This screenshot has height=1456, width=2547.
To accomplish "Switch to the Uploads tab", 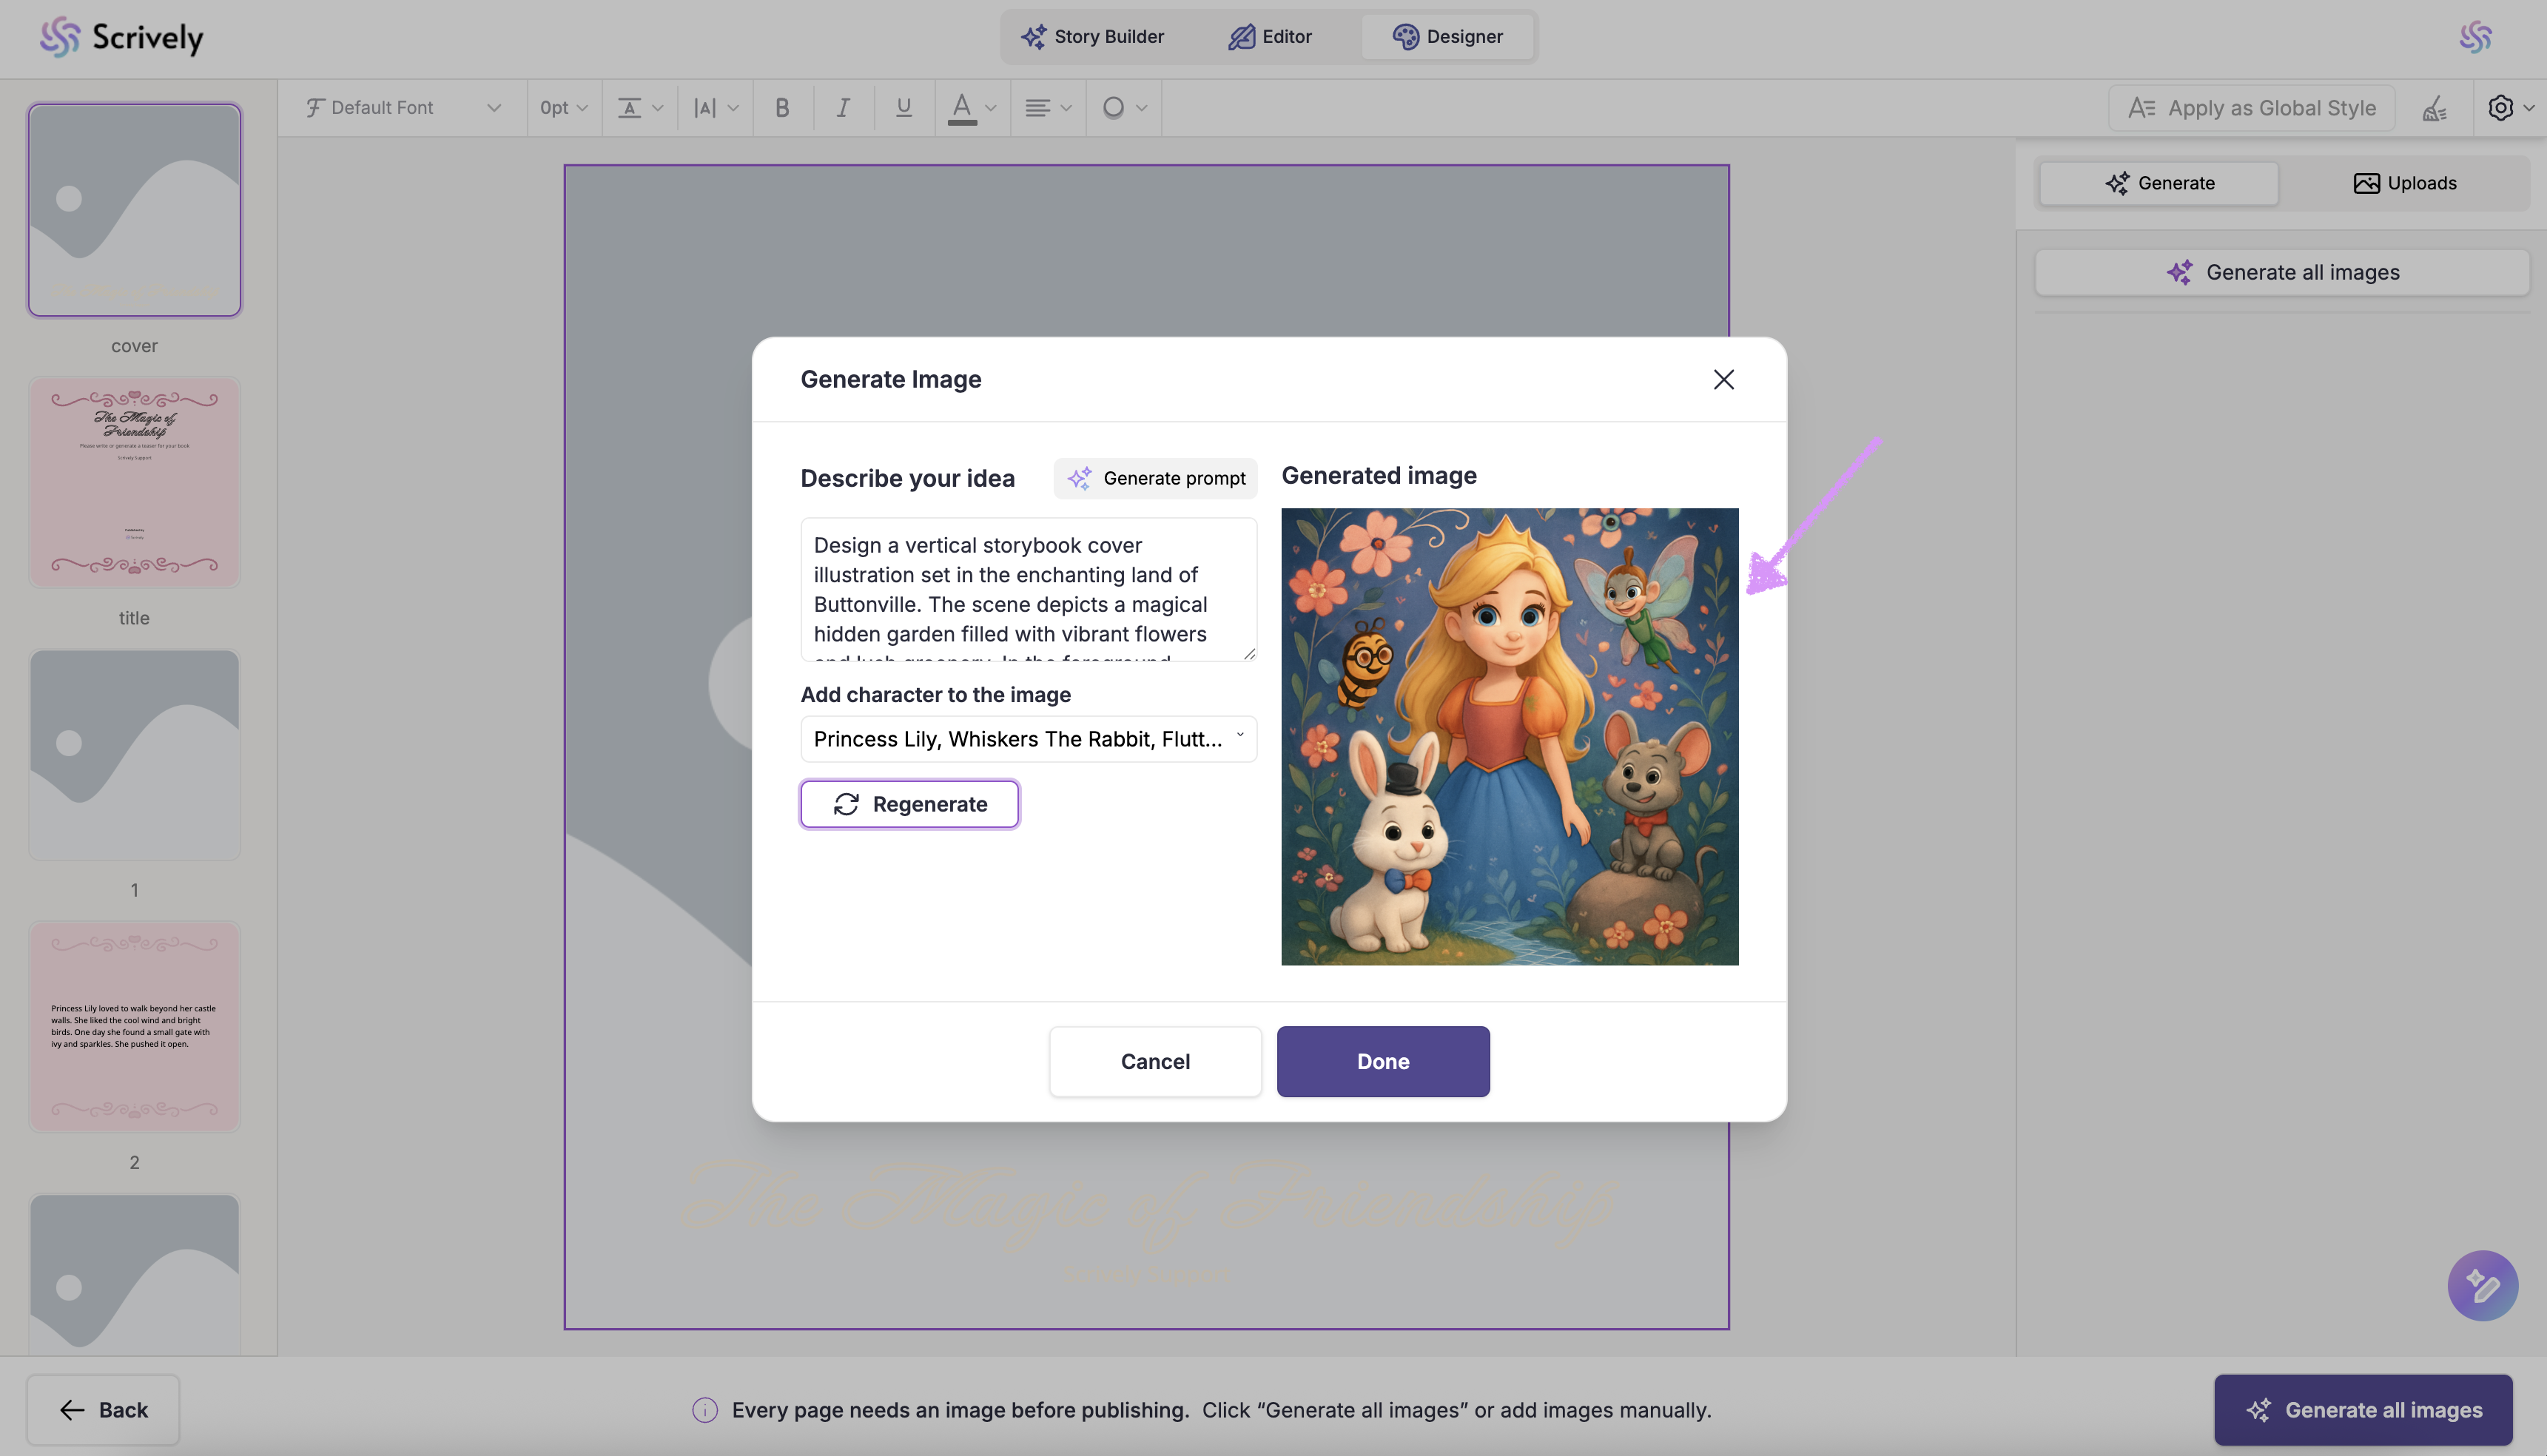I will pos(2404,183).
